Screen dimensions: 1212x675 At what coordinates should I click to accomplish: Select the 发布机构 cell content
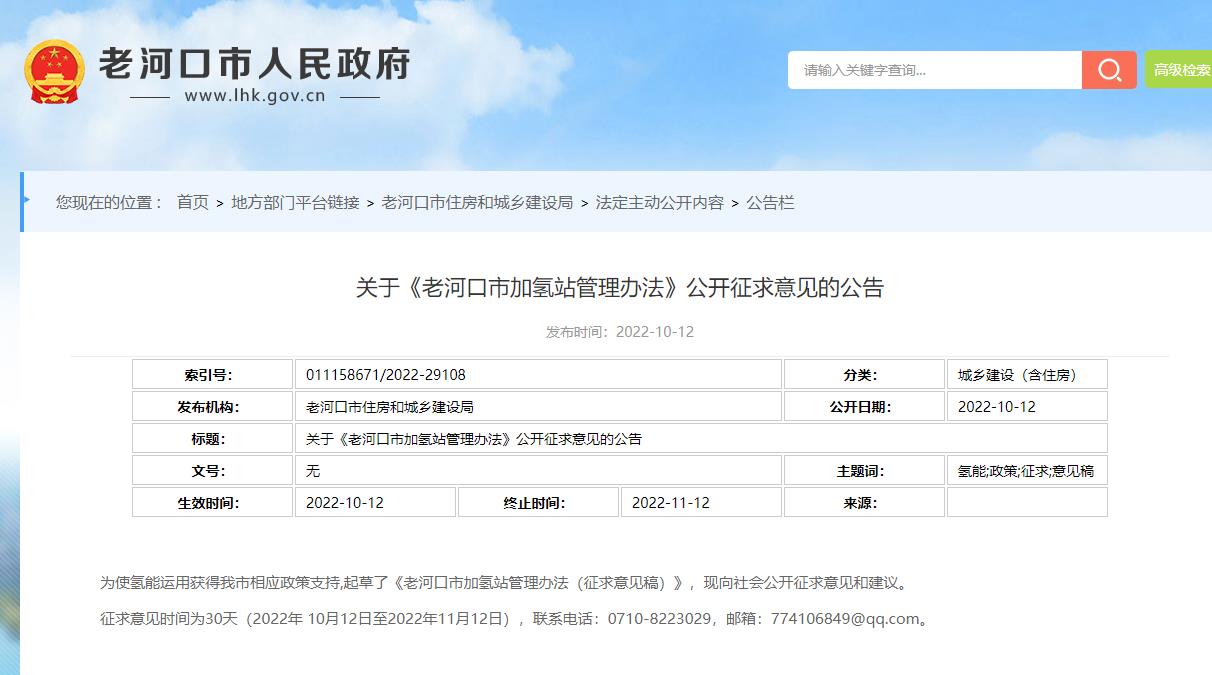392,406
